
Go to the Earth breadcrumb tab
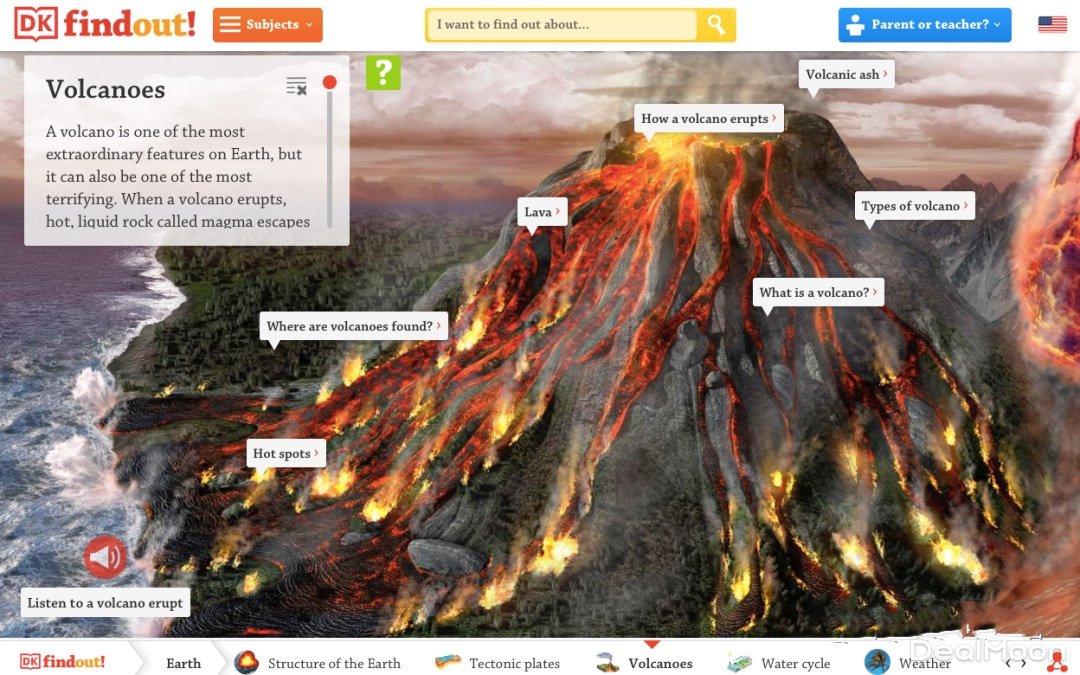click(x=183, y=663)
